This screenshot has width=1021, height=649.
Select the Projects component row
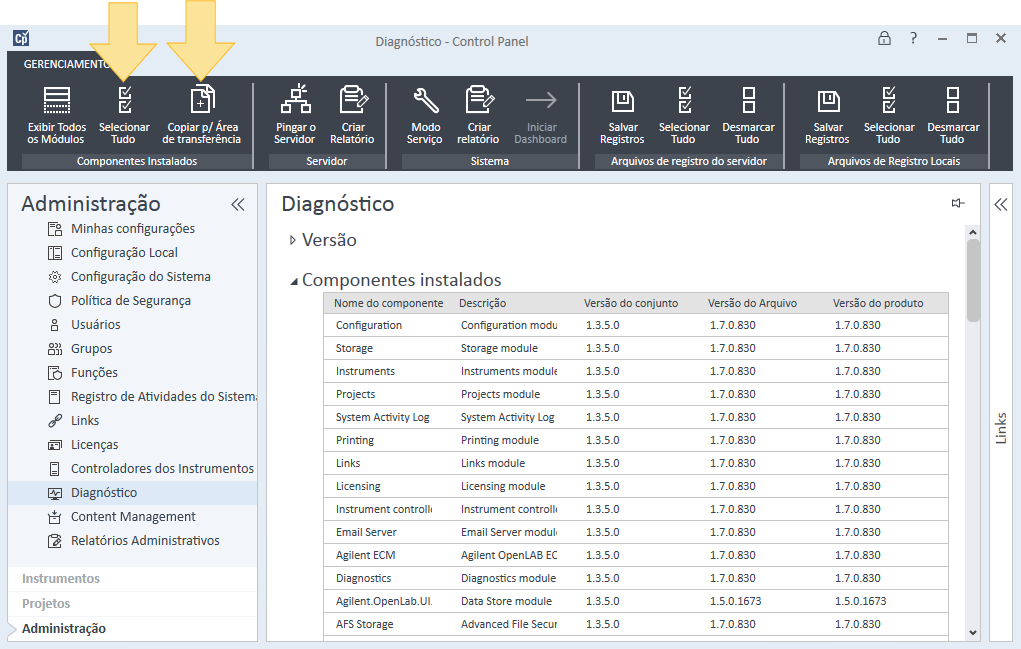click(636, 394)
